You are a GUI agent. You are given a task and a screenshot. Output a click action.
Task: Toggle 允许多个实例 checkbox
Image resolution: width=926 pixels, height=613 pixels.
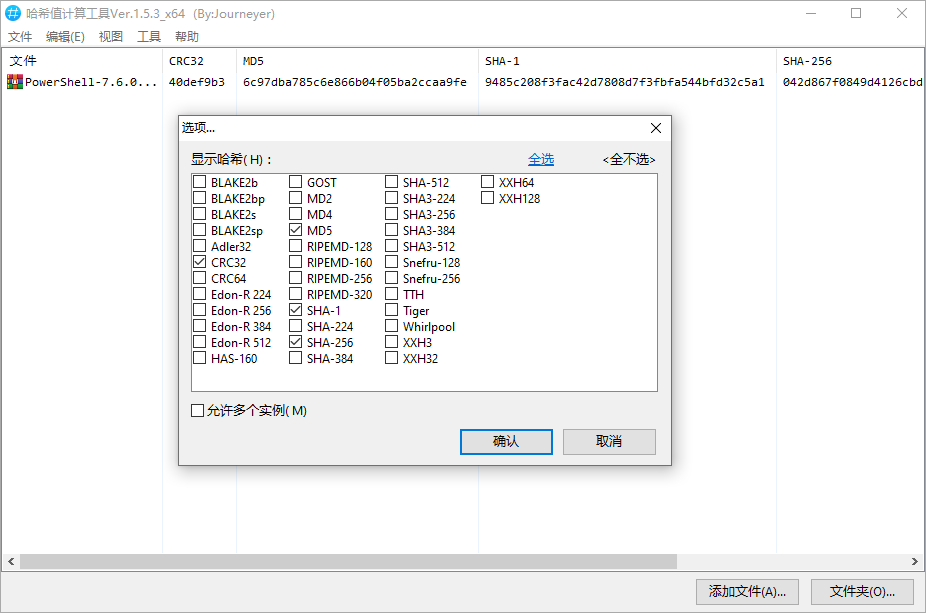coord(198,410)
